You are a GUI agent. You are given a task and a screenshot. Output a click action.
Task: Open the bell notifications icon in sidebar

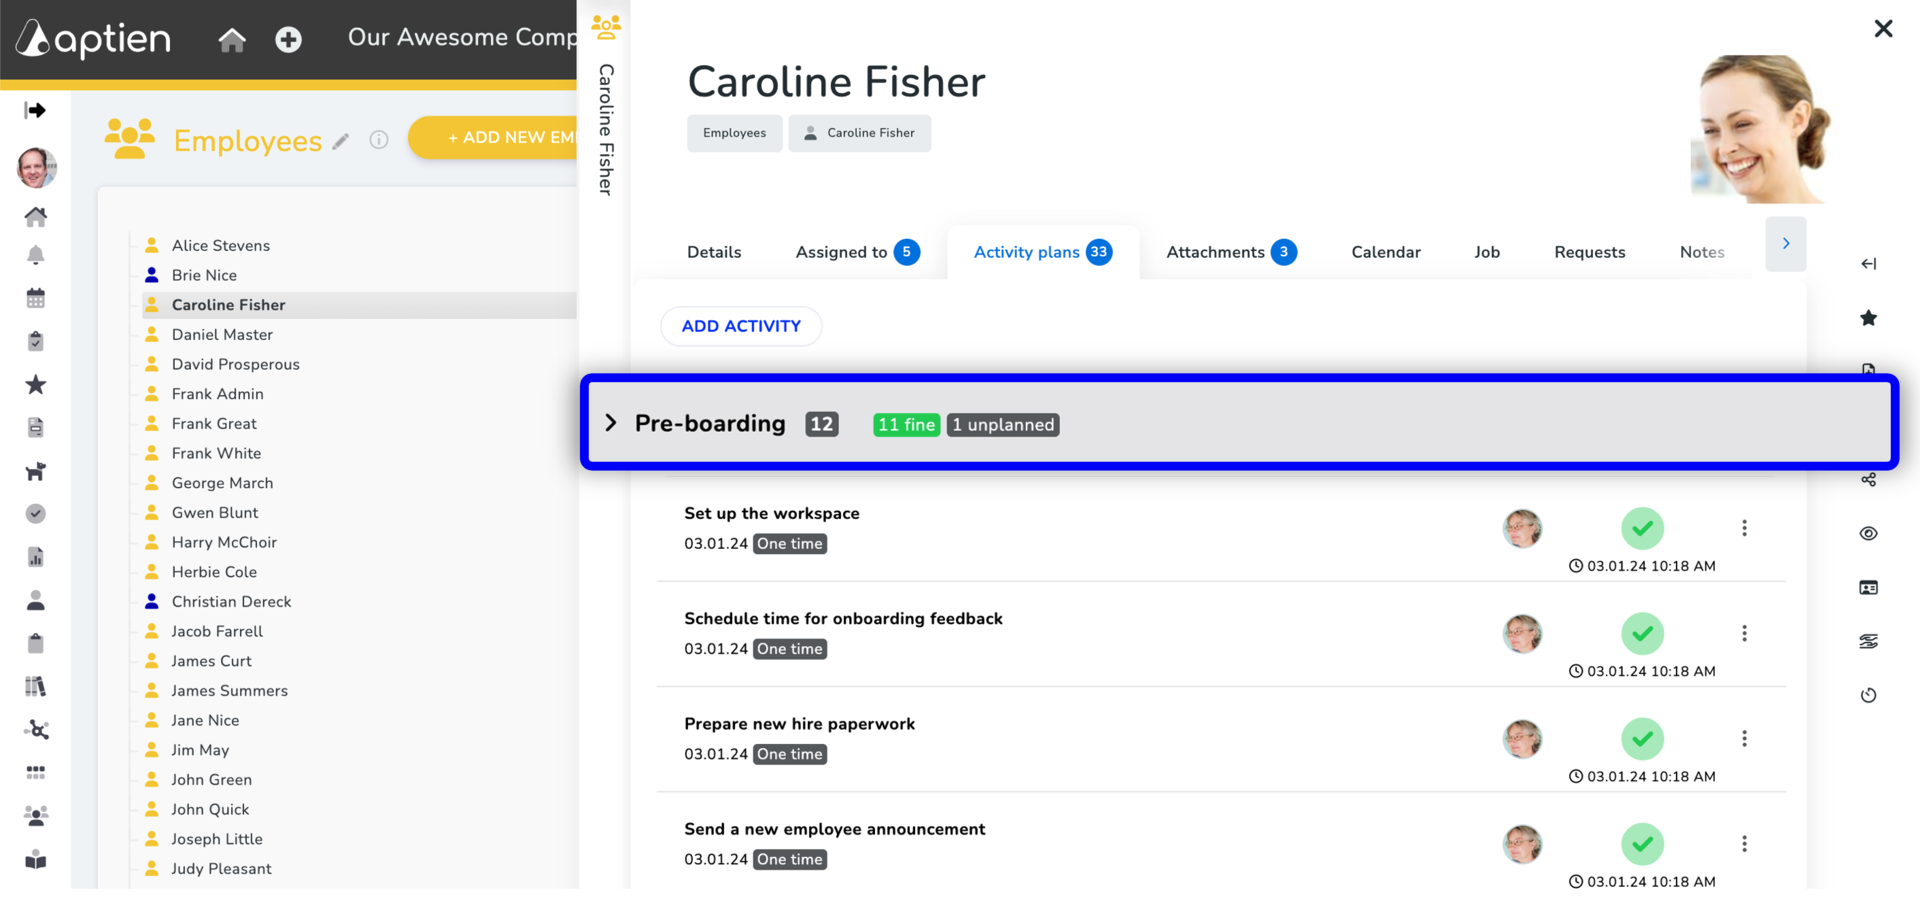36,255
